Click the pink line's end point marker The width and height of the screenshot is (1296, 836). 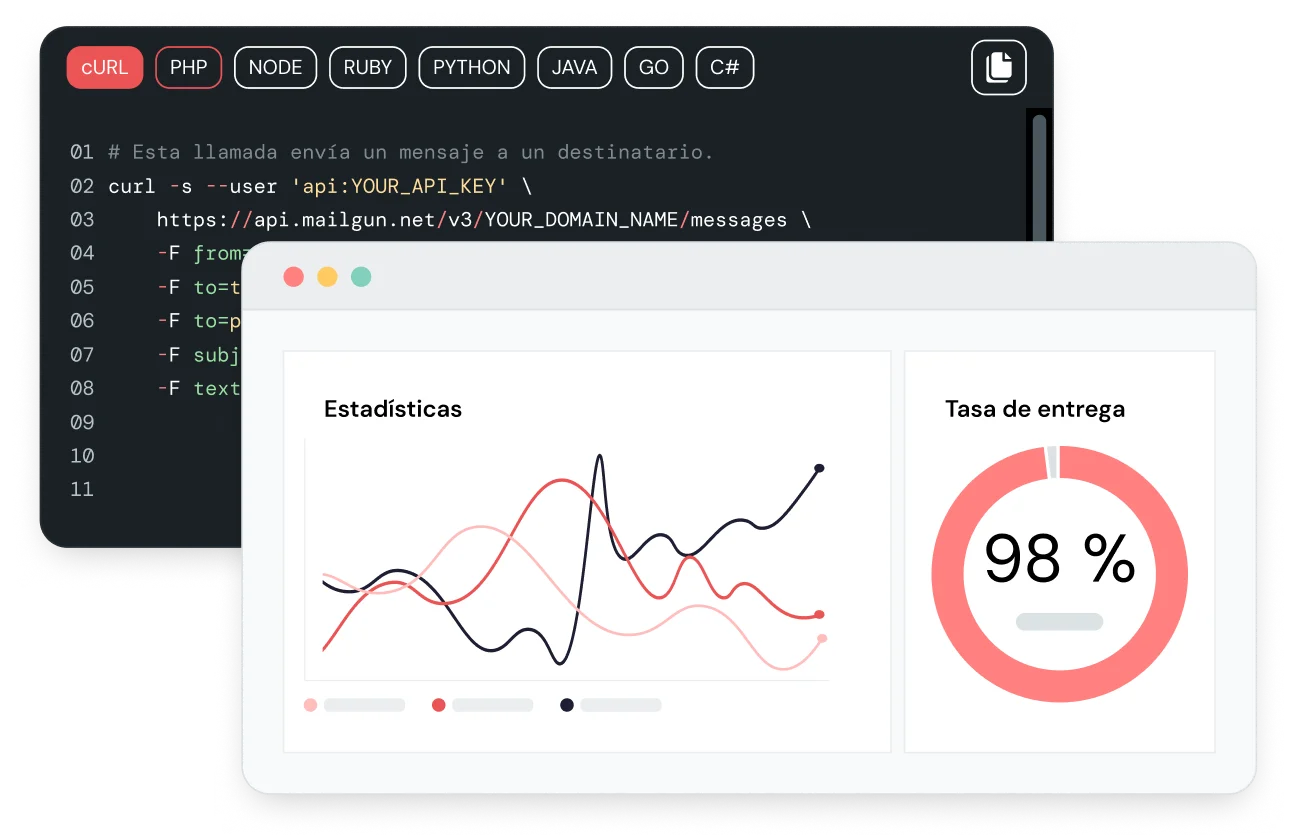[x=822, y=638]
